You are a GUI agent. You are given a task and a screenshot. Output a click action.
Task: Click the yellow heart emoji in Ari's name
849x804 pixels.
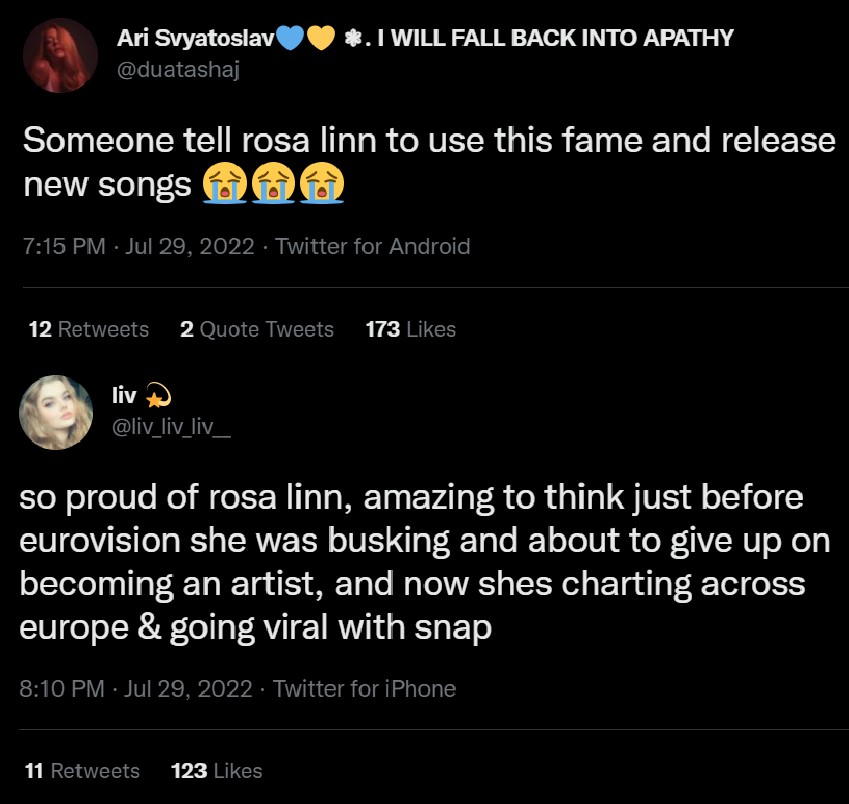point(320,38)
